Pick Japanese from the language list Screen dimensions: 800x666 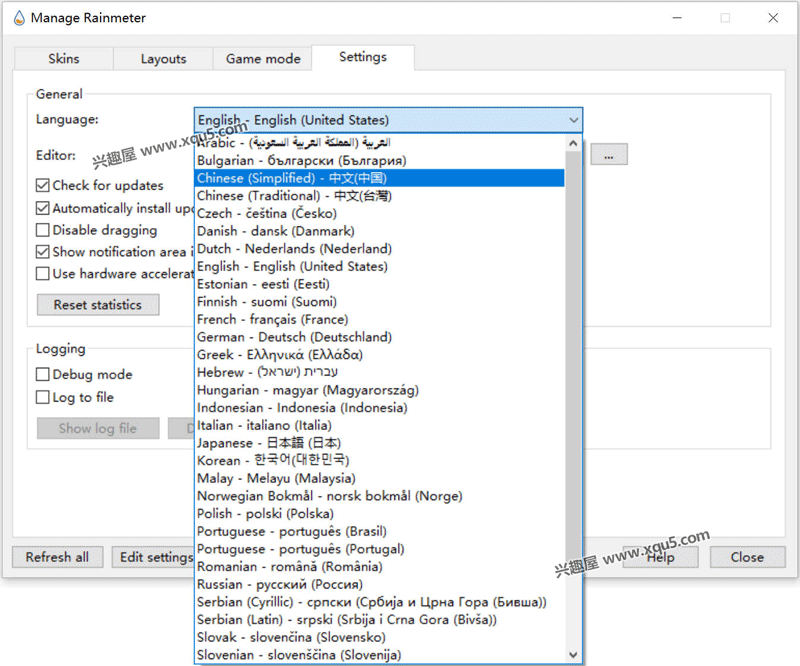pos(380,443)
